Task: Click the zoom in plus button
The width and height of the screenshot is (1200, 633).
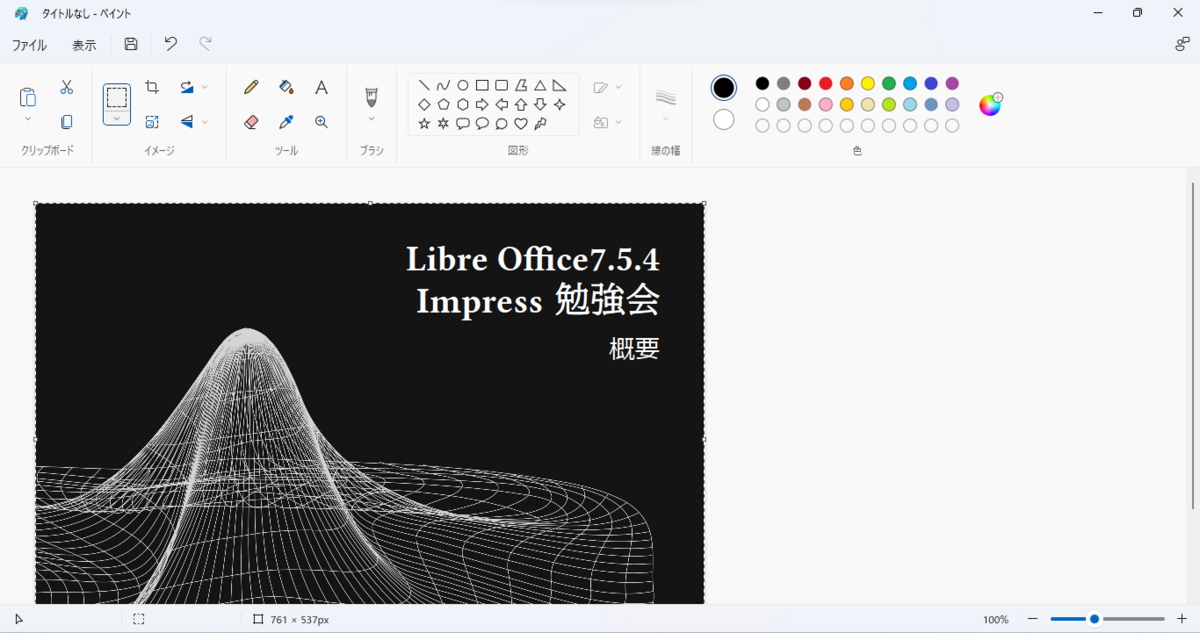Action: tap(1182, 619)
